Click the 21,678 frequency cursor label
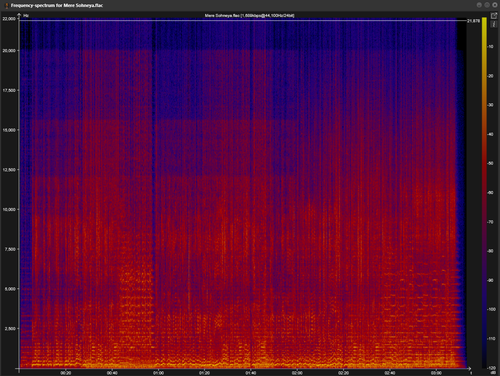 [x=473, y=21]
